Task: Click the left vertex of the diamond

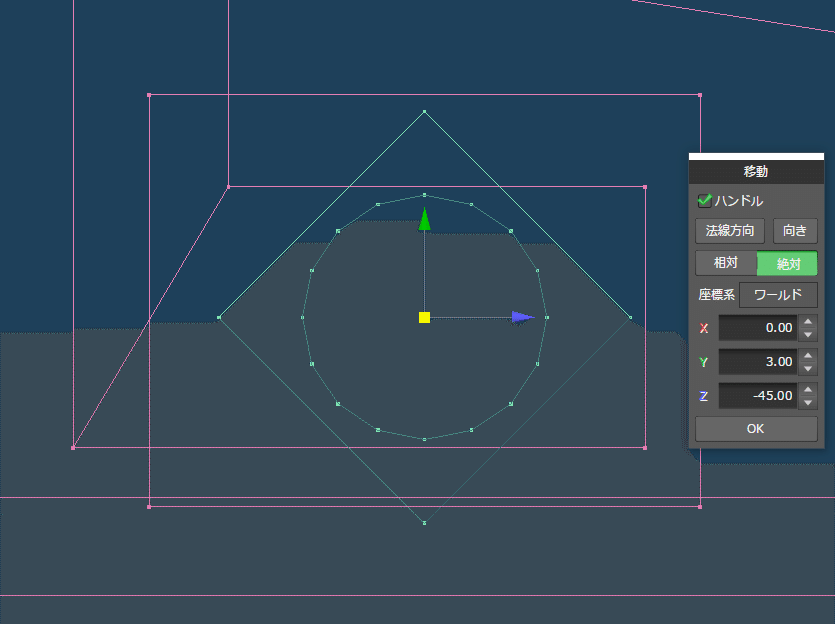Action: click(x=219, y=318)
